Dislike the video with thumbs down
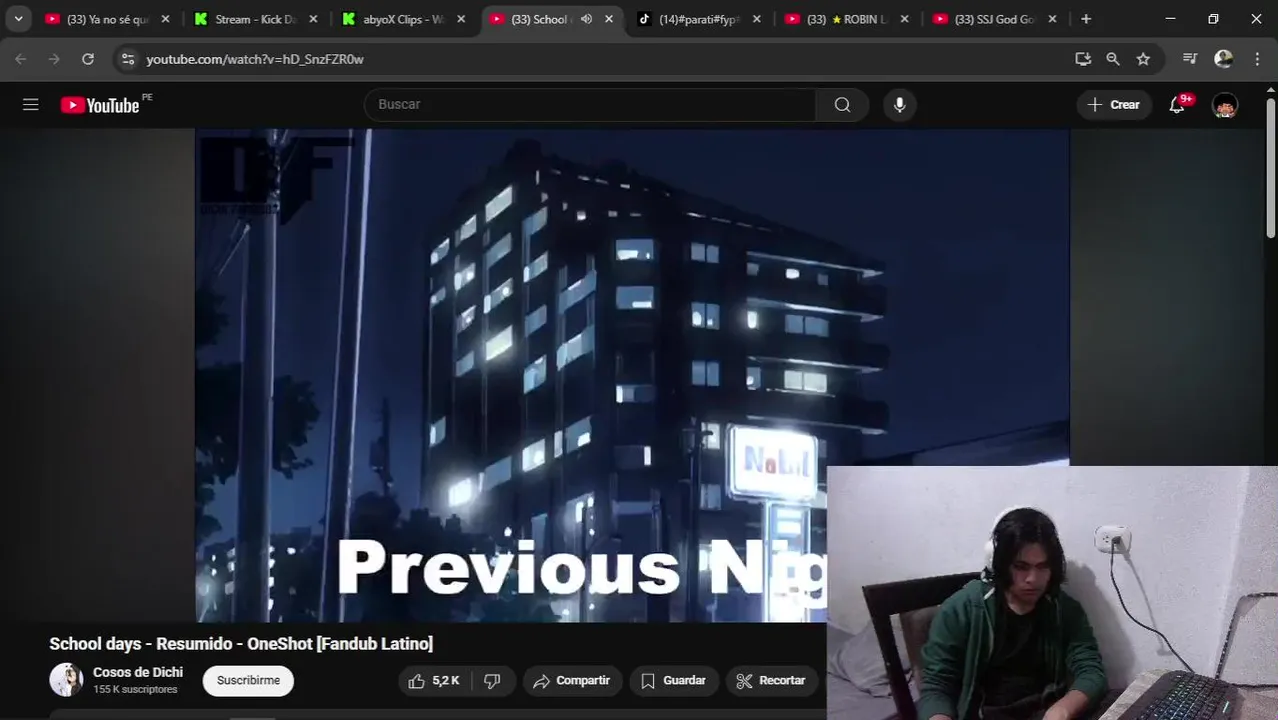Viewport: 1278px width, 720px height. (492, 681)
